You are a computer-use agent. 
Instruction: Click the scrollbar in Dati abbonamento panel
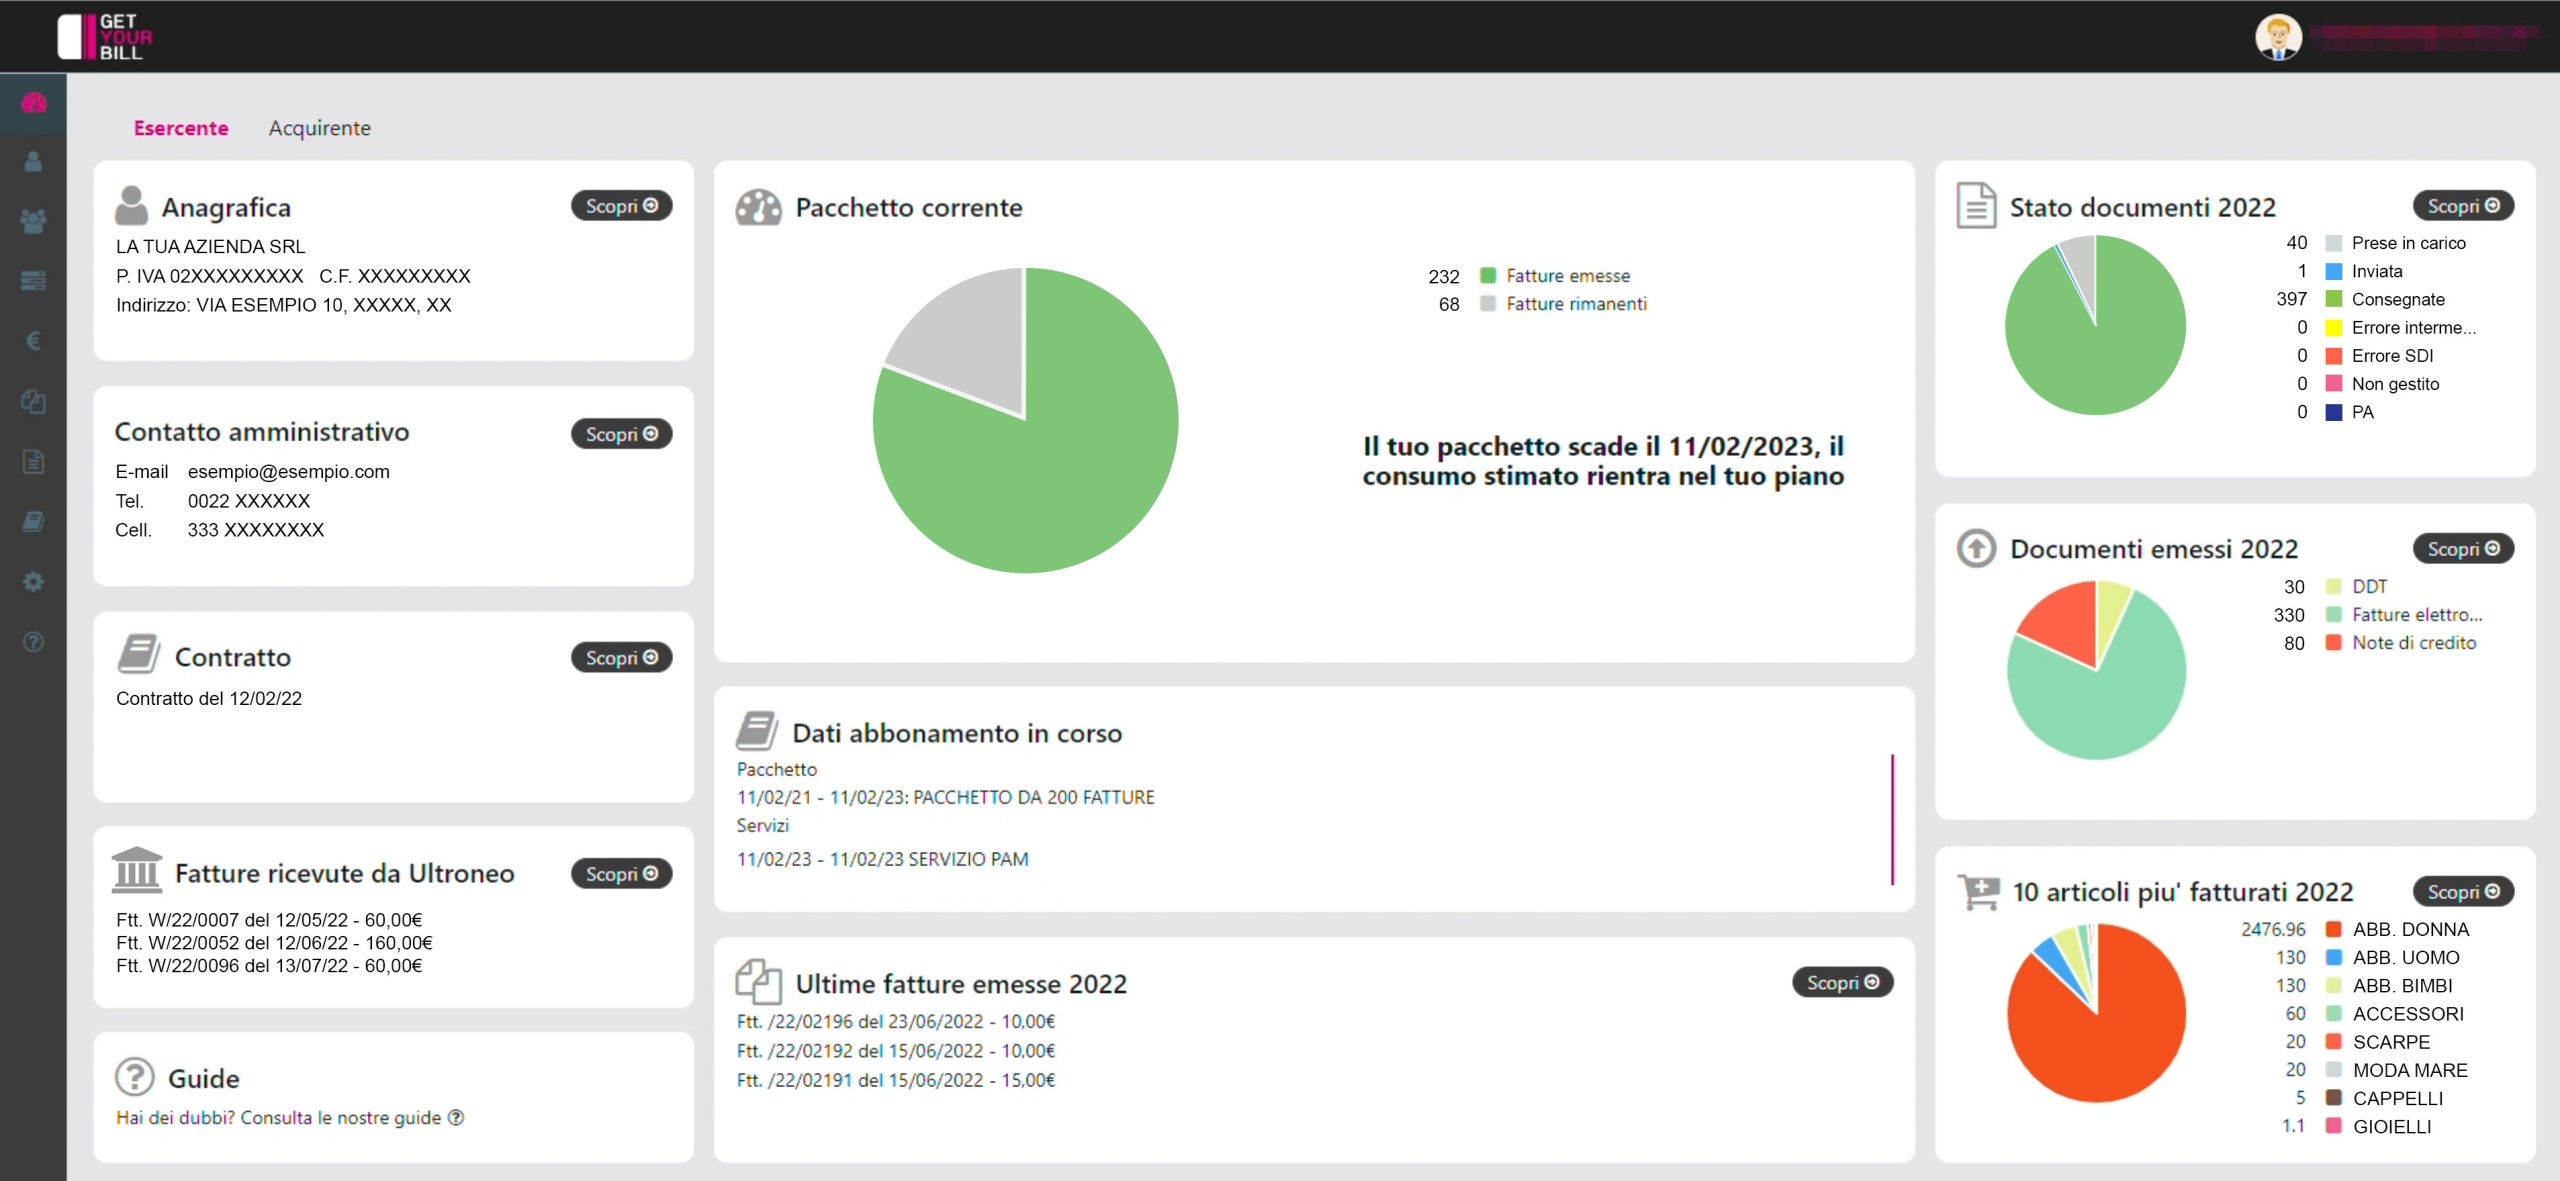click(1892, 819)
